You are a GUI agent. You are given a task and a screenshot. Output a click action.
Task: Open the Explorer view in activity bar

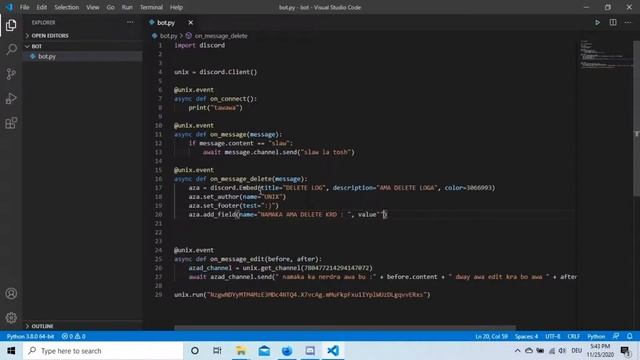tap(11, 25)
